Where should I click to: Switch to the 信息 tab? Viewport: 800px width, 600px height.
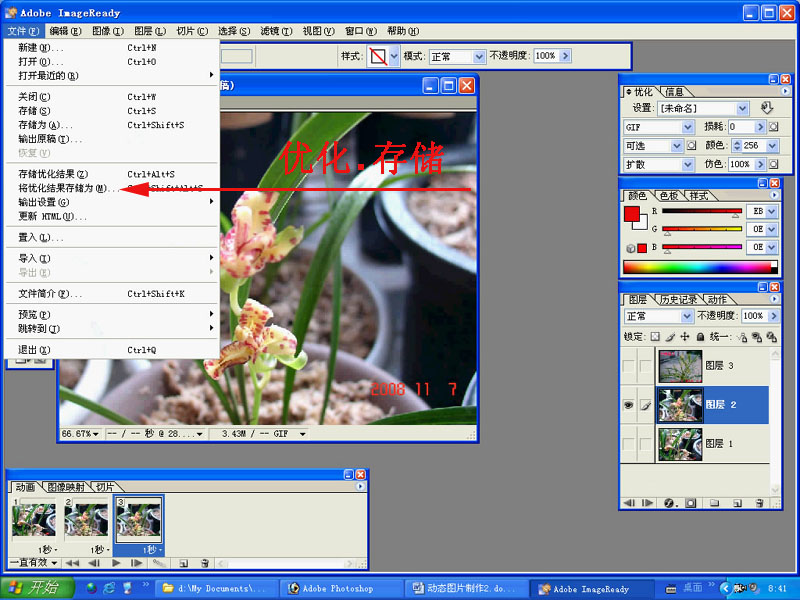click(x=674, y=92)
